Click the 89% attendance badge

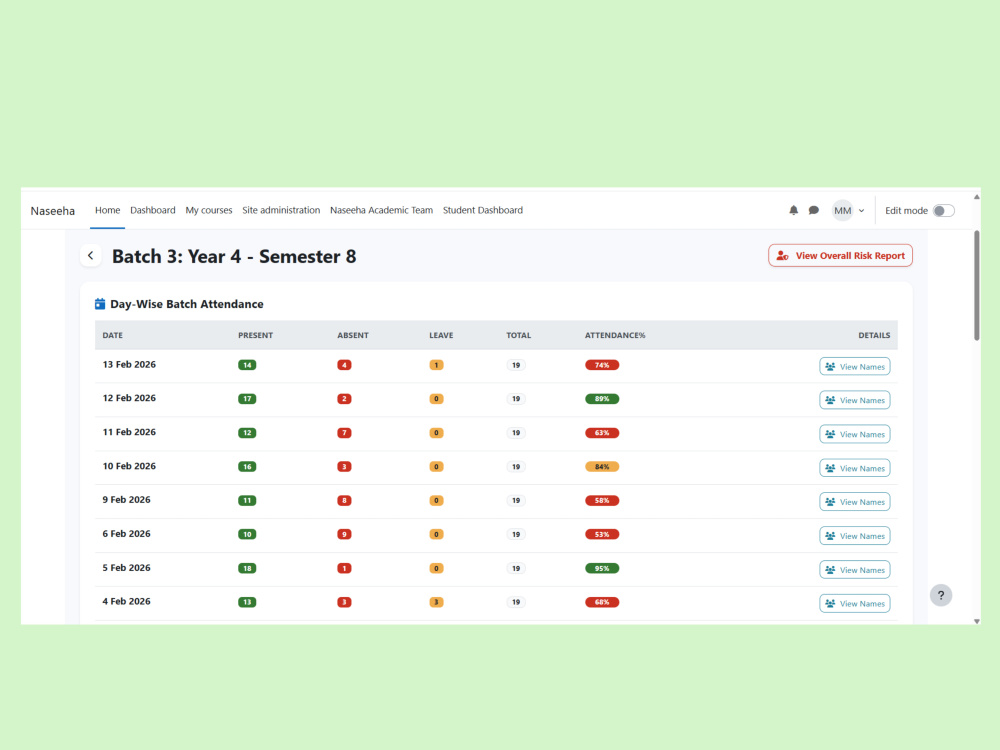click(602, 399)
